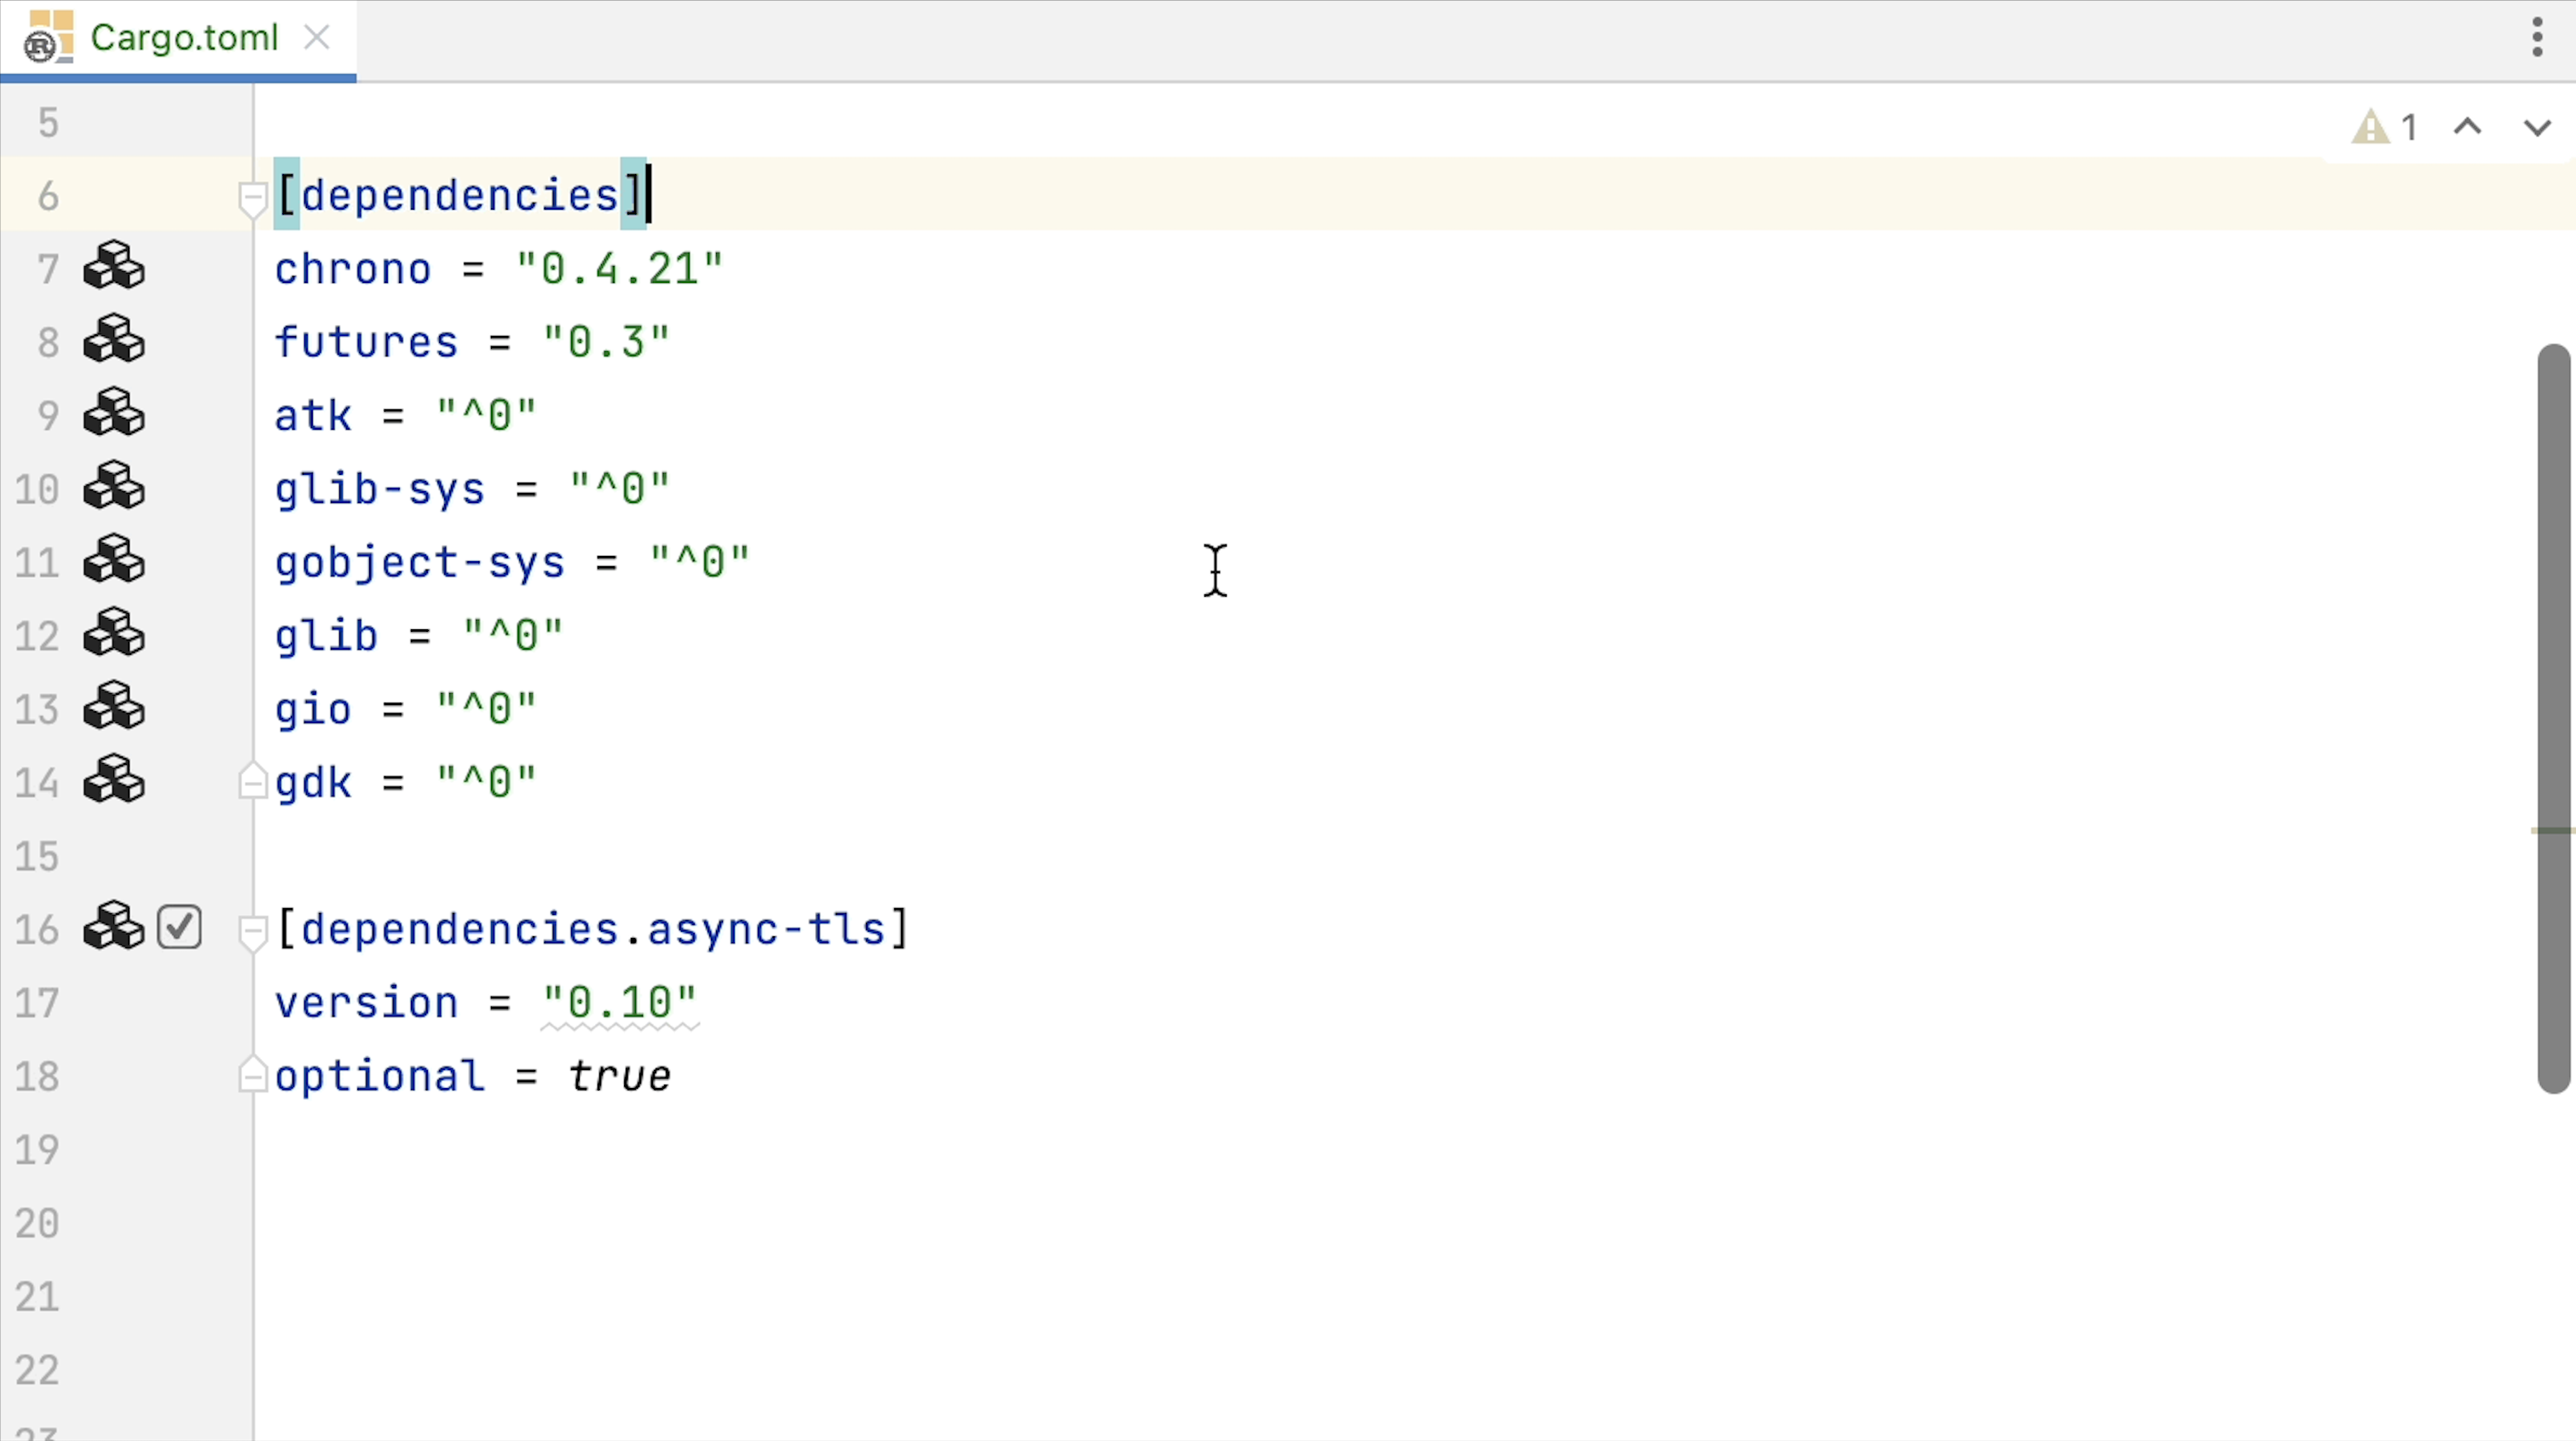
Task: Click crate icon for async-tls dependency
Action: coord(114,928)
